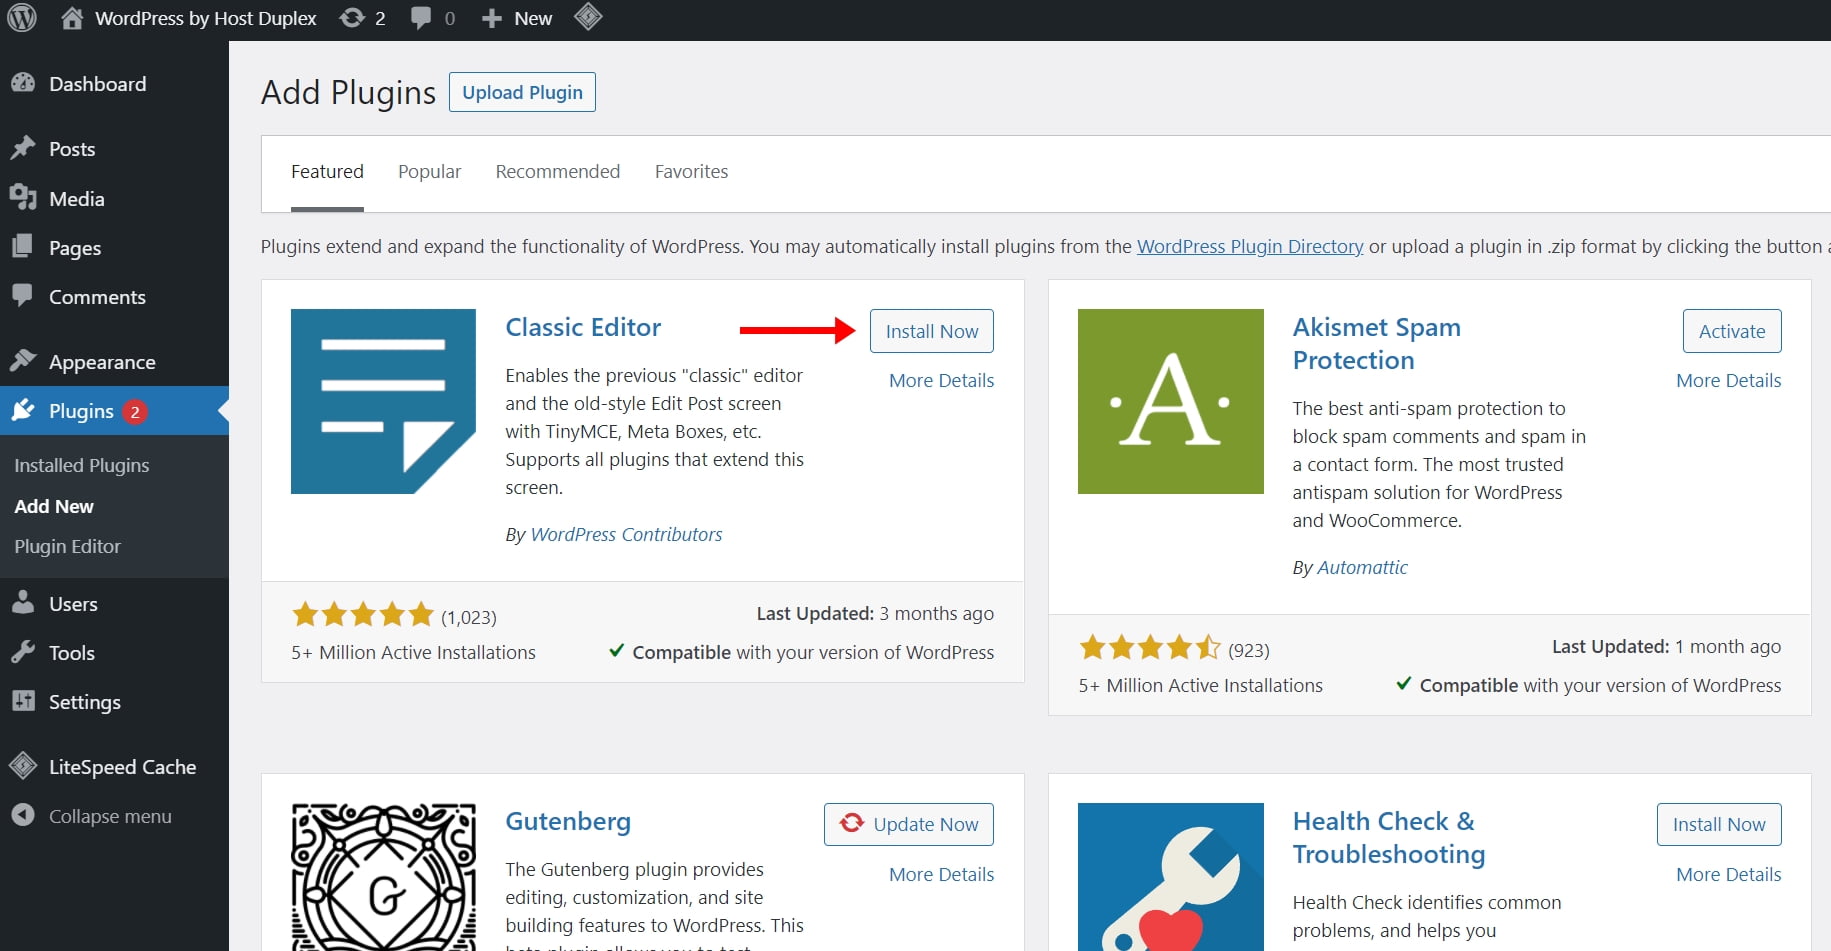Switch to the Featured tab
The height and width of the screenshot is (951, 1831).
click(327, 172)
